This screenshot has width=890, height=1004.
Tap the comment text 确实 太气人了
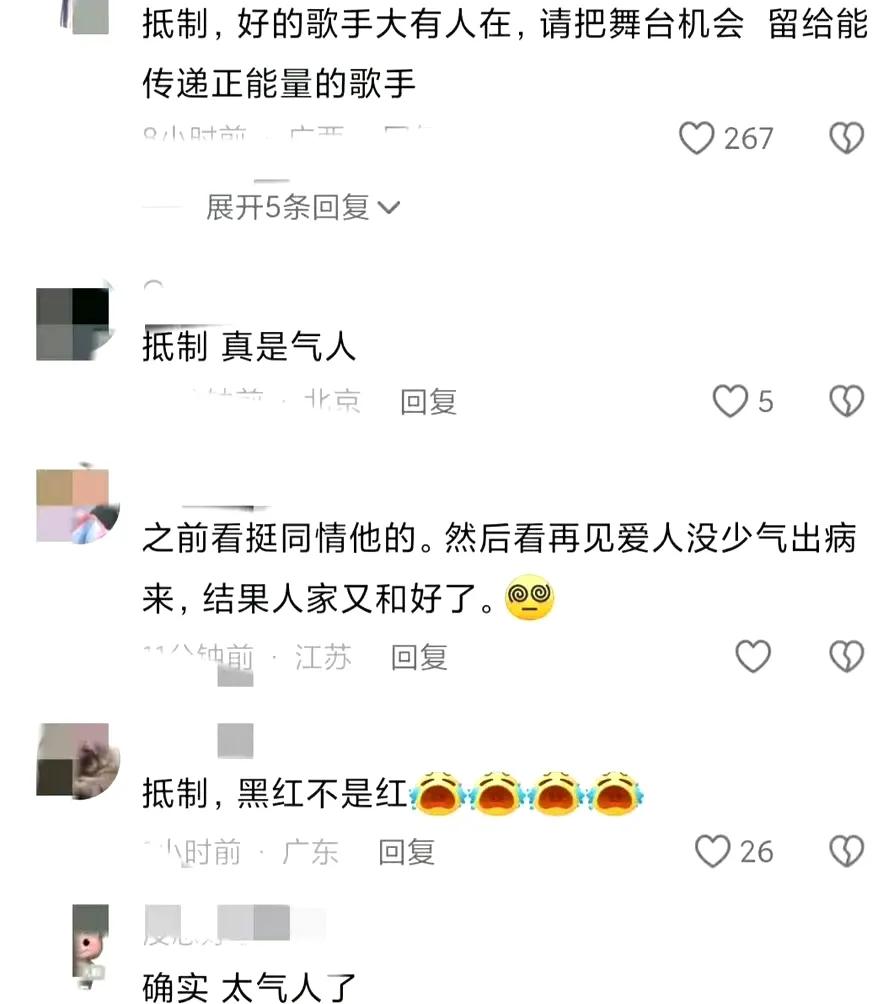point(249,987)
